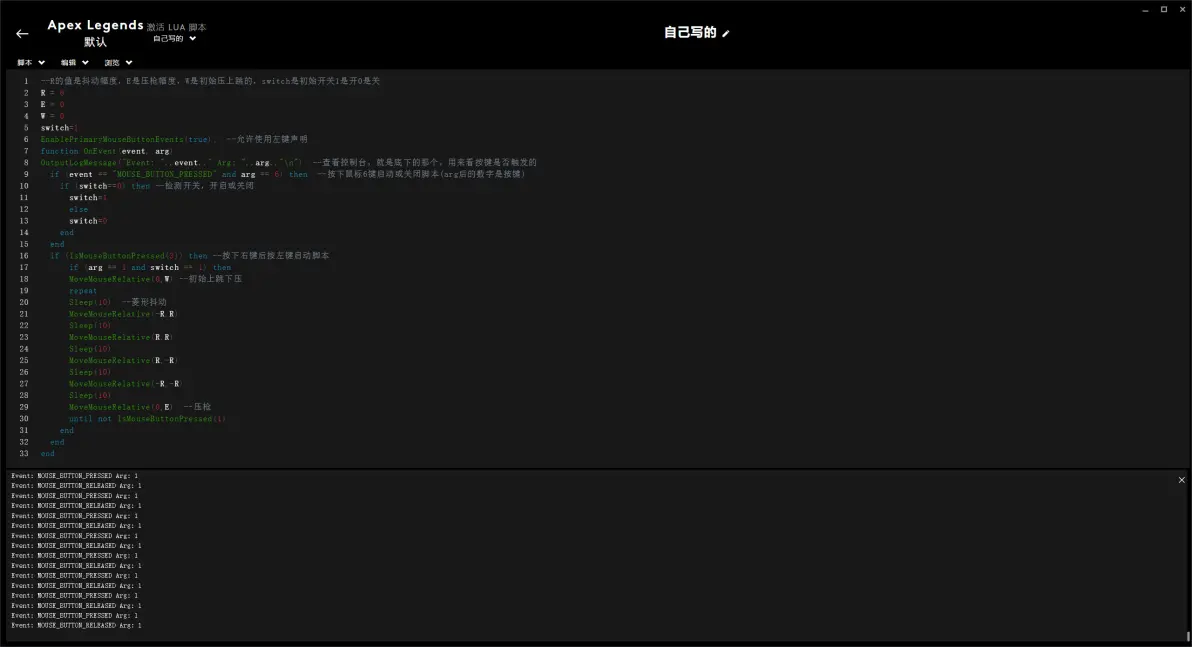
Task: Click the 默认 profile label
Action: pos(95,42)
